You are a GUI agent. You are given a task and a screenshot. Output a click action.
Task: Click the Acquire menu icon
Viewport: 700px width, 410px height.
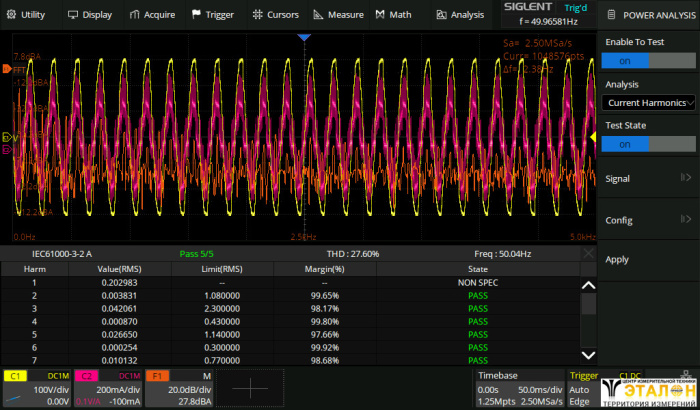click(136, 15)
